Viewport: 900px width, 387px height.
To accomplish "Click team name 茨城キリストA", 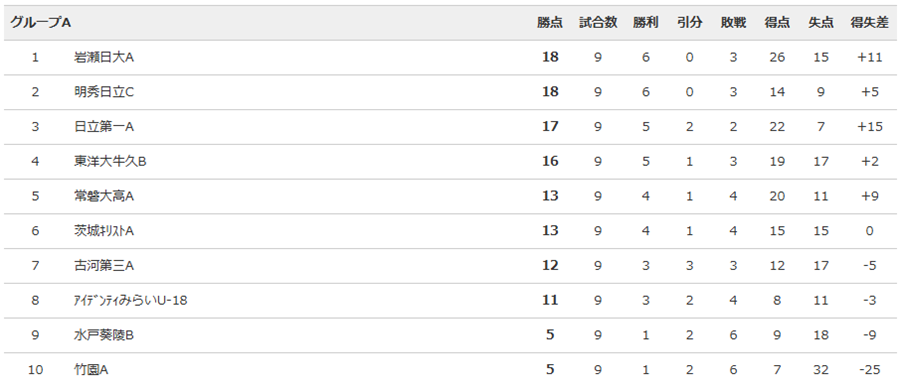I will (x=104, y=231).
